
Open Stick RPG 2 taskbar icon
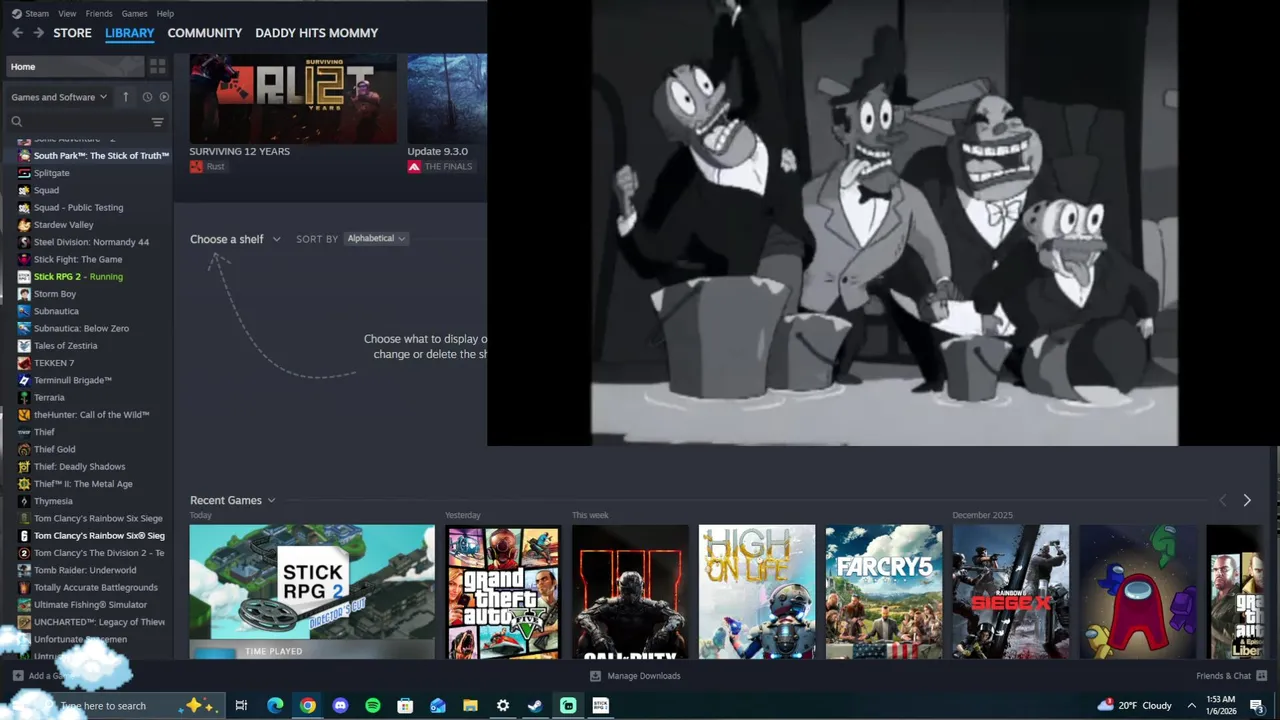coord(600,705)
